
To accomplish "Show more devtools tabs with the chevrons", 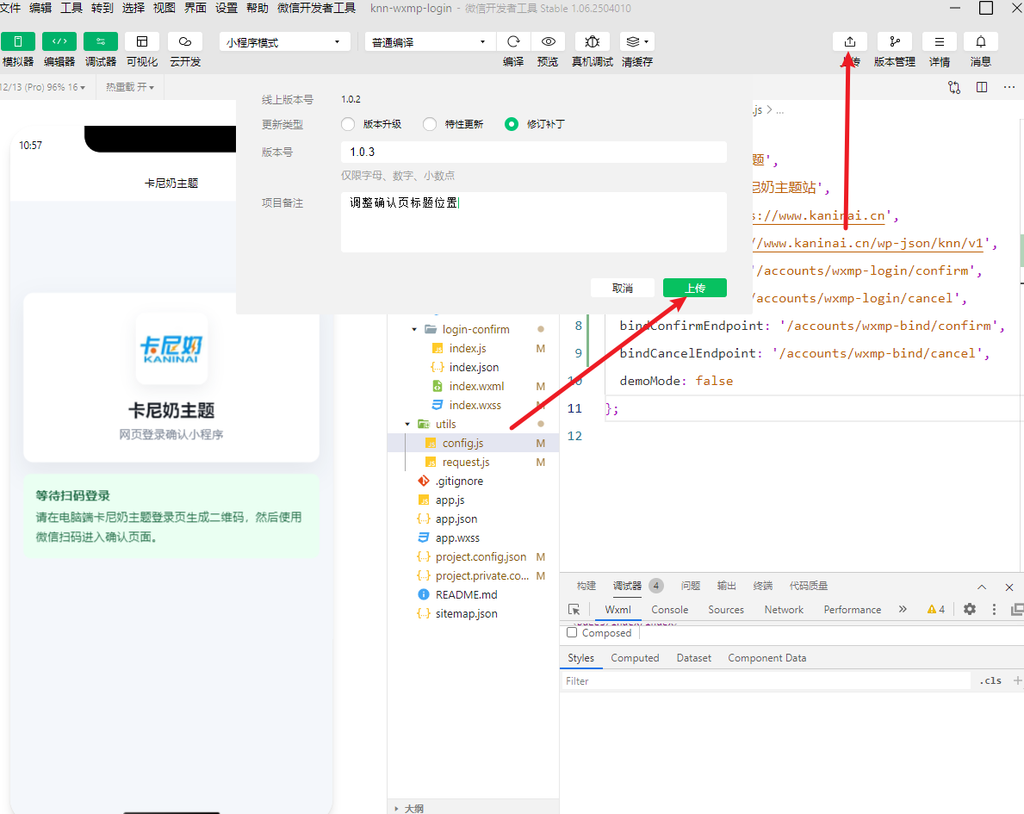I will point(903,609).
